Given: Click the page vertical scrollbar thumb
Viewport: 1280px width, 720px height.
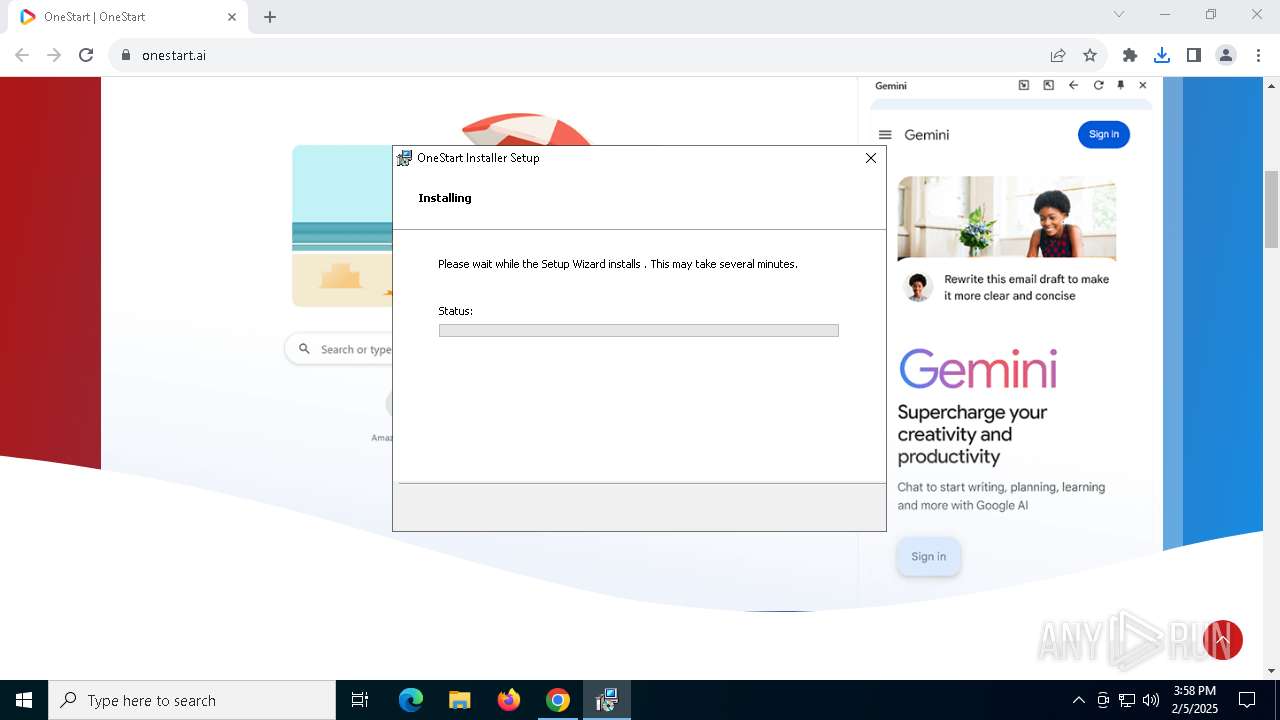Looking at the screenshot, I should click(x=1271, y=209).
